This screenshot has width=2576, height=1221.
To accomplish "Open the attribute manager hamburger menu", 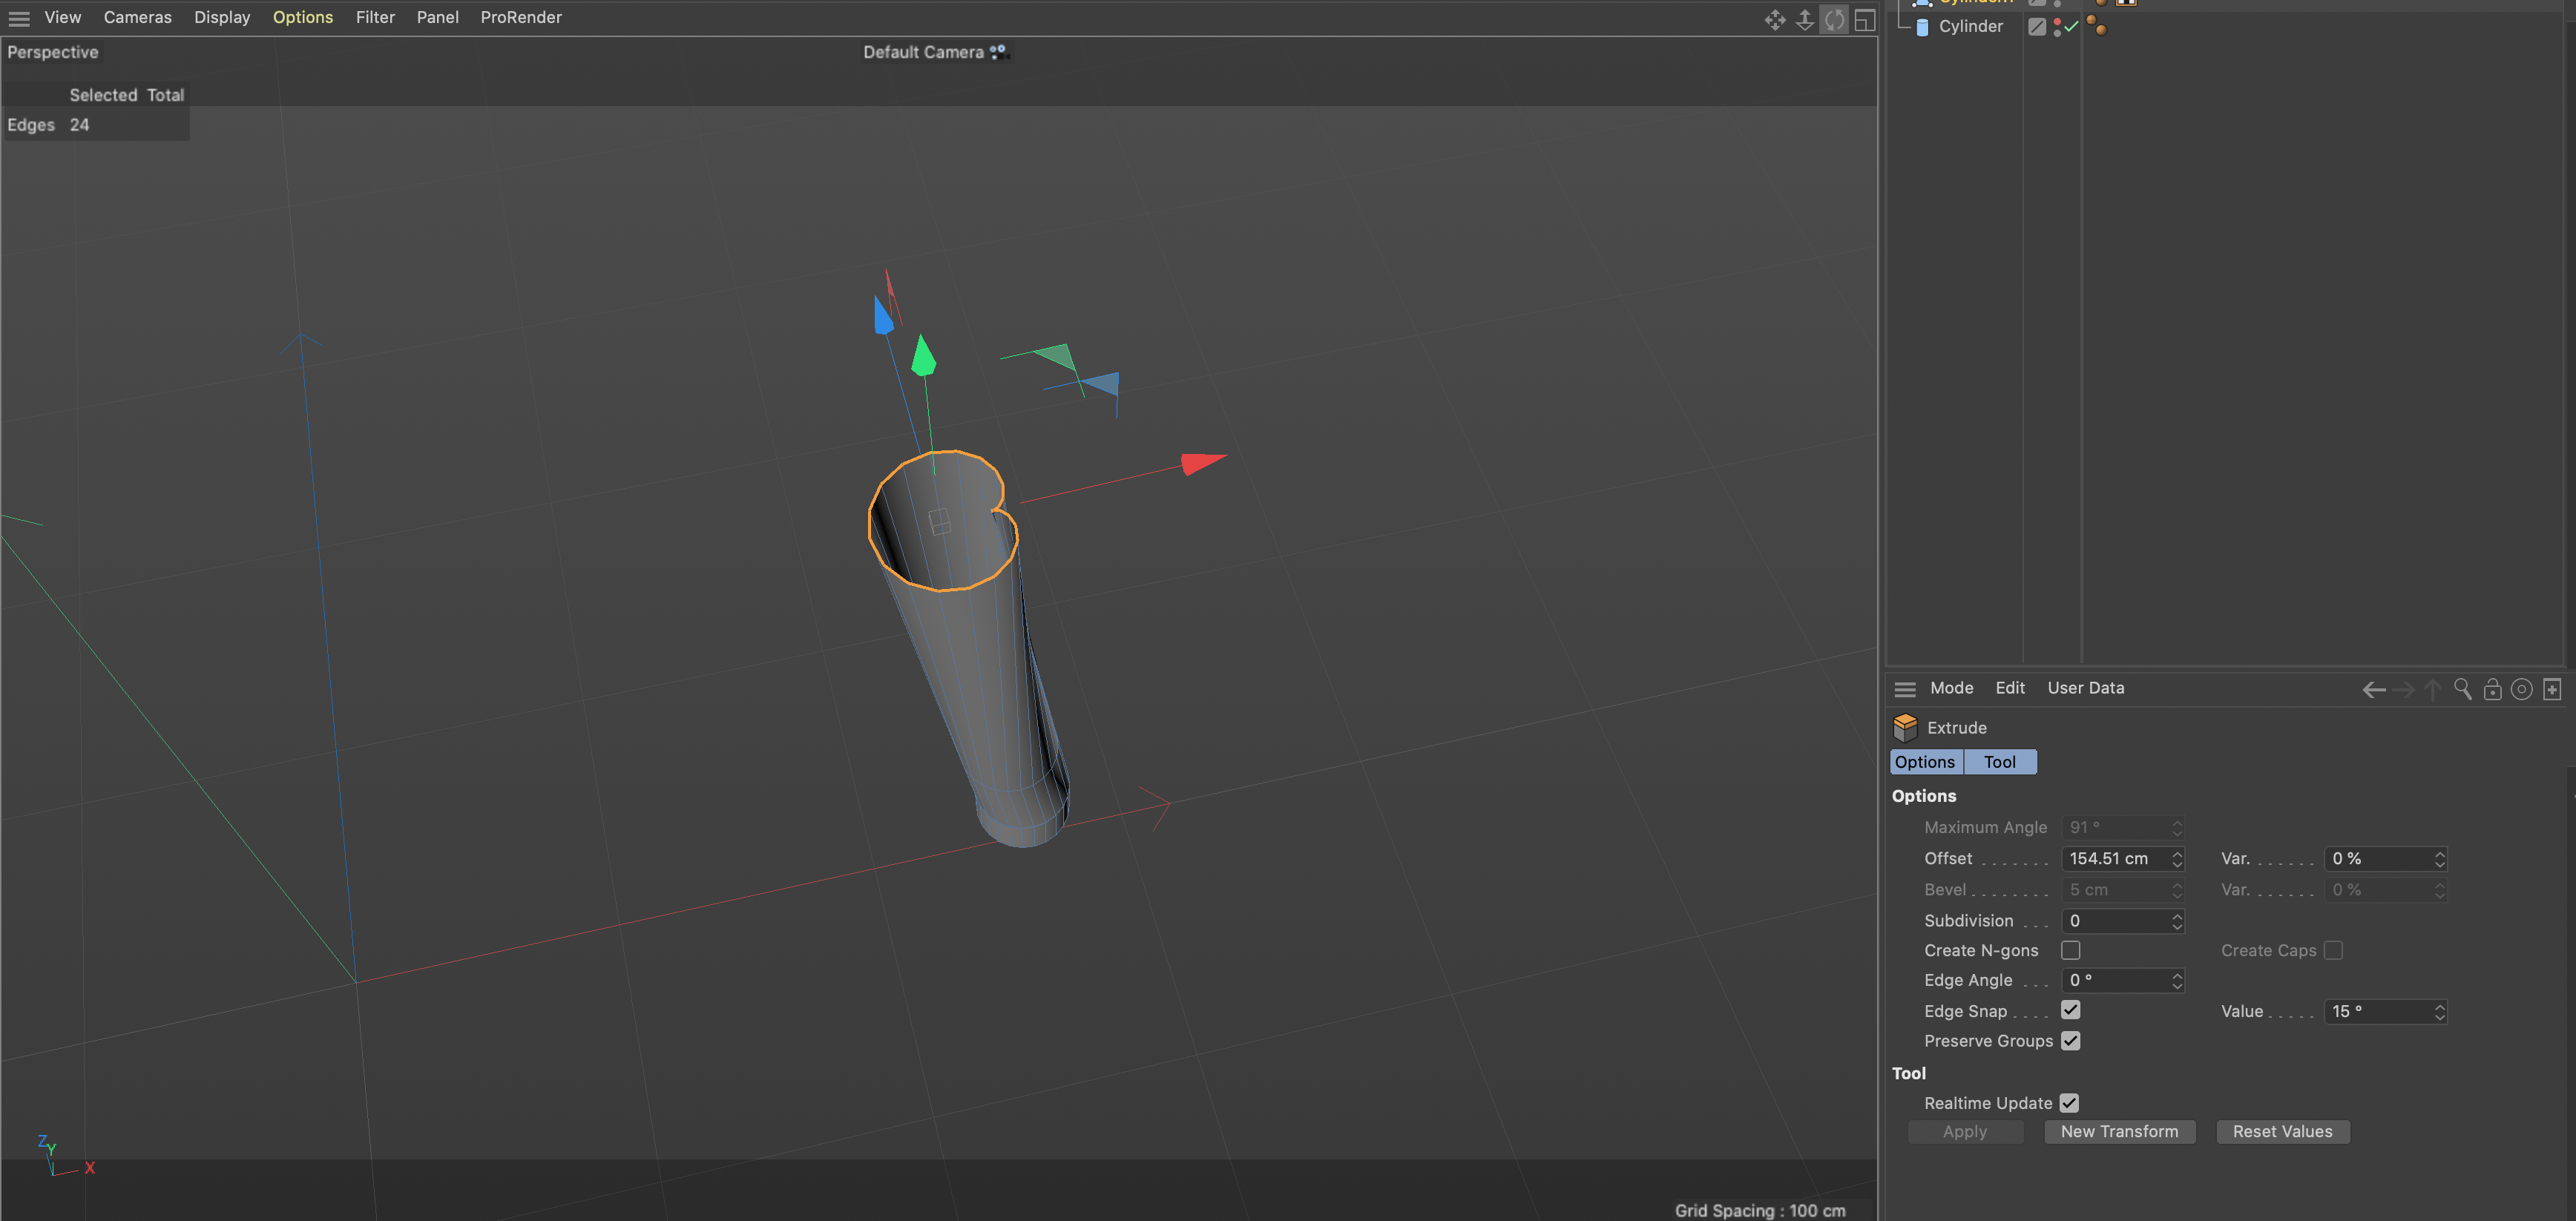I will coord(1904,689).
